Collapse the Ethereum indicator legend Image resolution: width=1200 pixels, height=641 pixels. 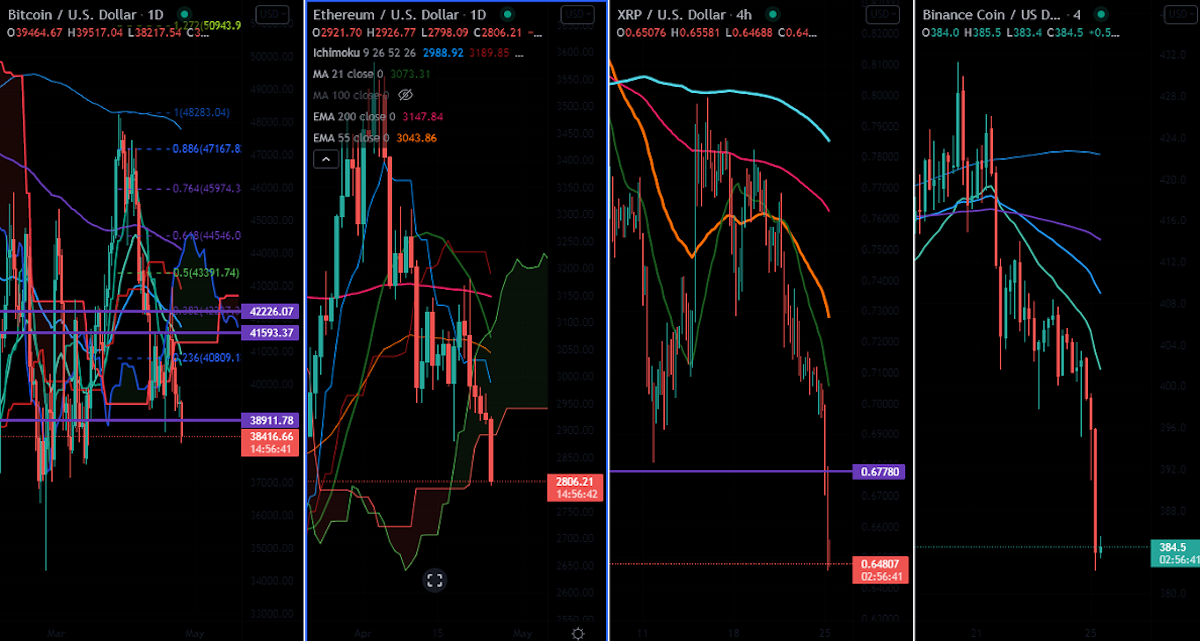click(325, 159)
